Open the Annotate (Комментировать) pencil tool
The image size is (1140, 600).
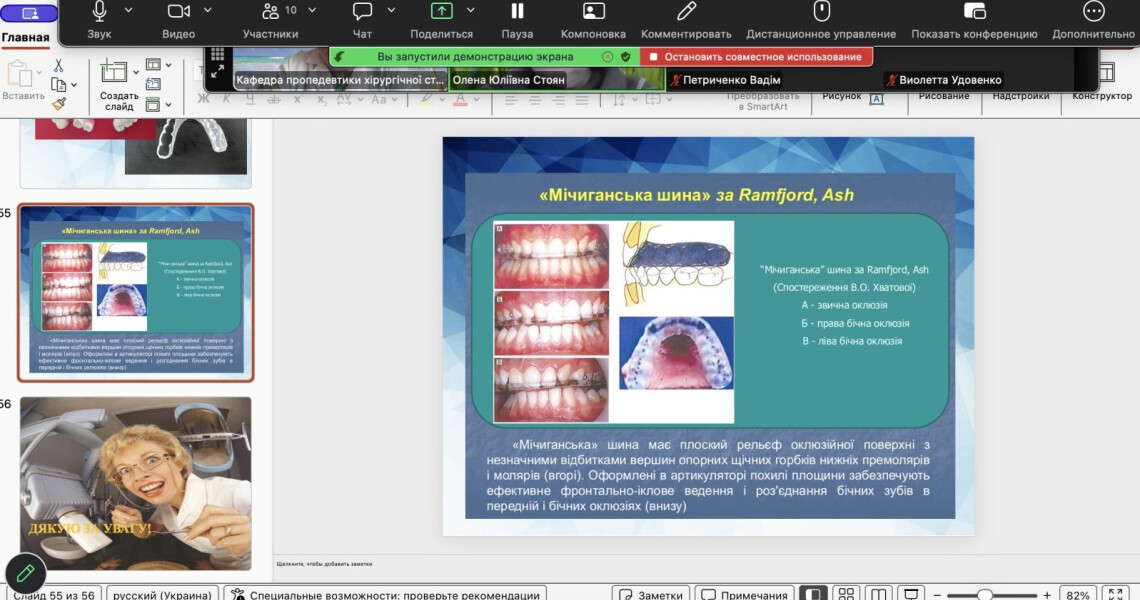click(x=686, y=12)
